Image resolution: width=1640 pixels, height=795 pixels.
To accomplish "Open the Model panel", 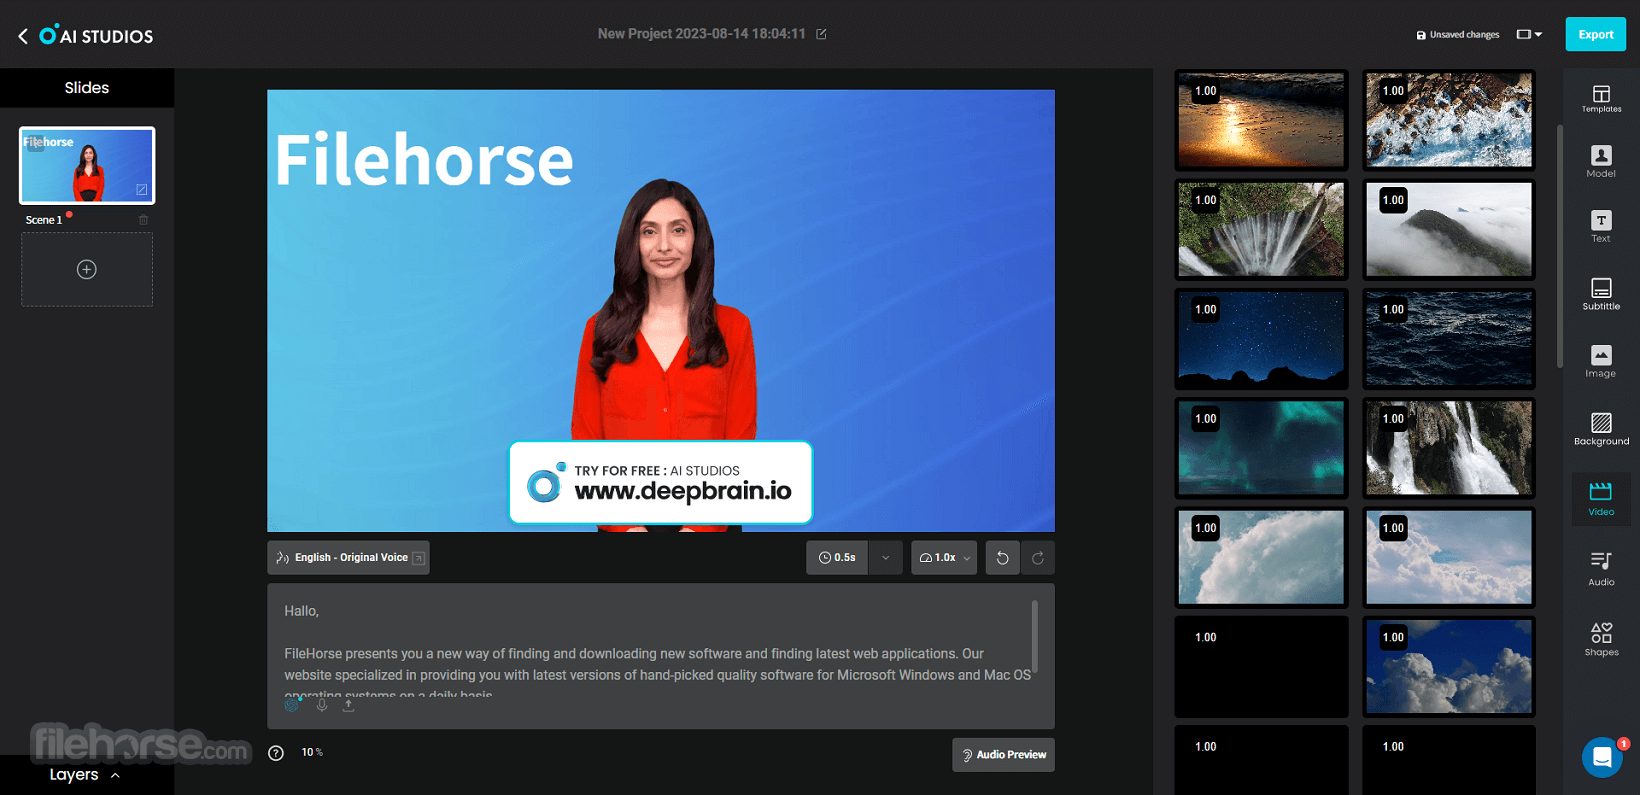I will tap(1601, 162).
